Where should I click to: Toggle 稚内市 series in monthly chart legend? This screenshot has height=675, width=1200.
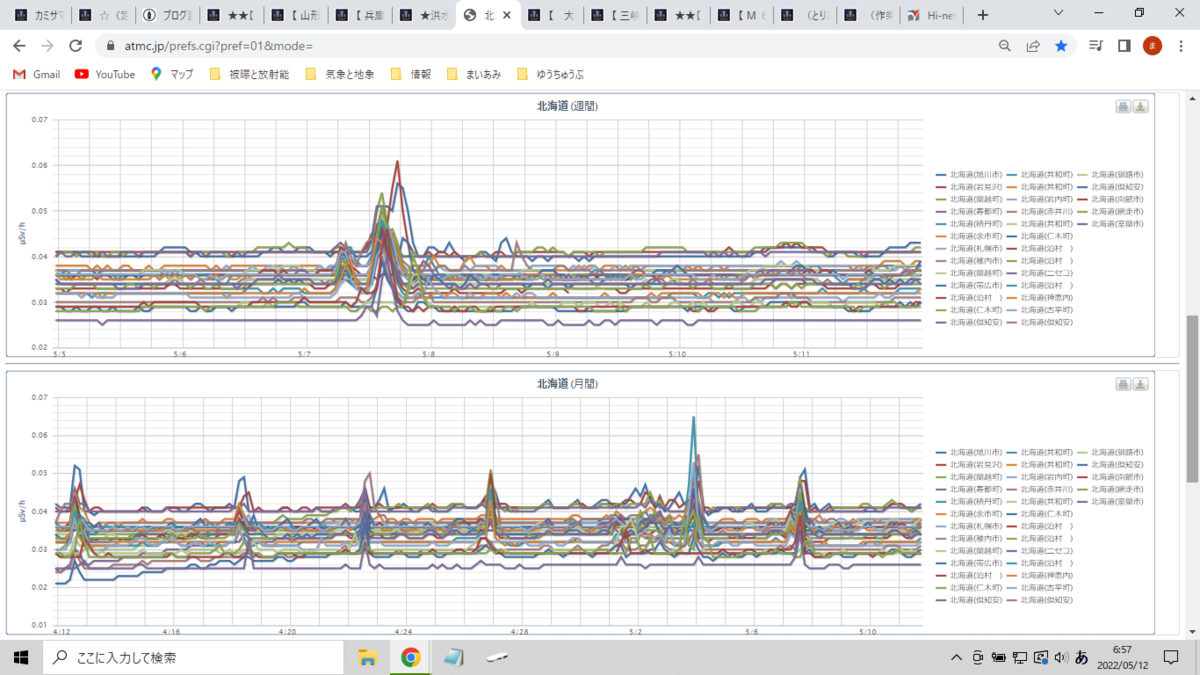pos(969,539)
